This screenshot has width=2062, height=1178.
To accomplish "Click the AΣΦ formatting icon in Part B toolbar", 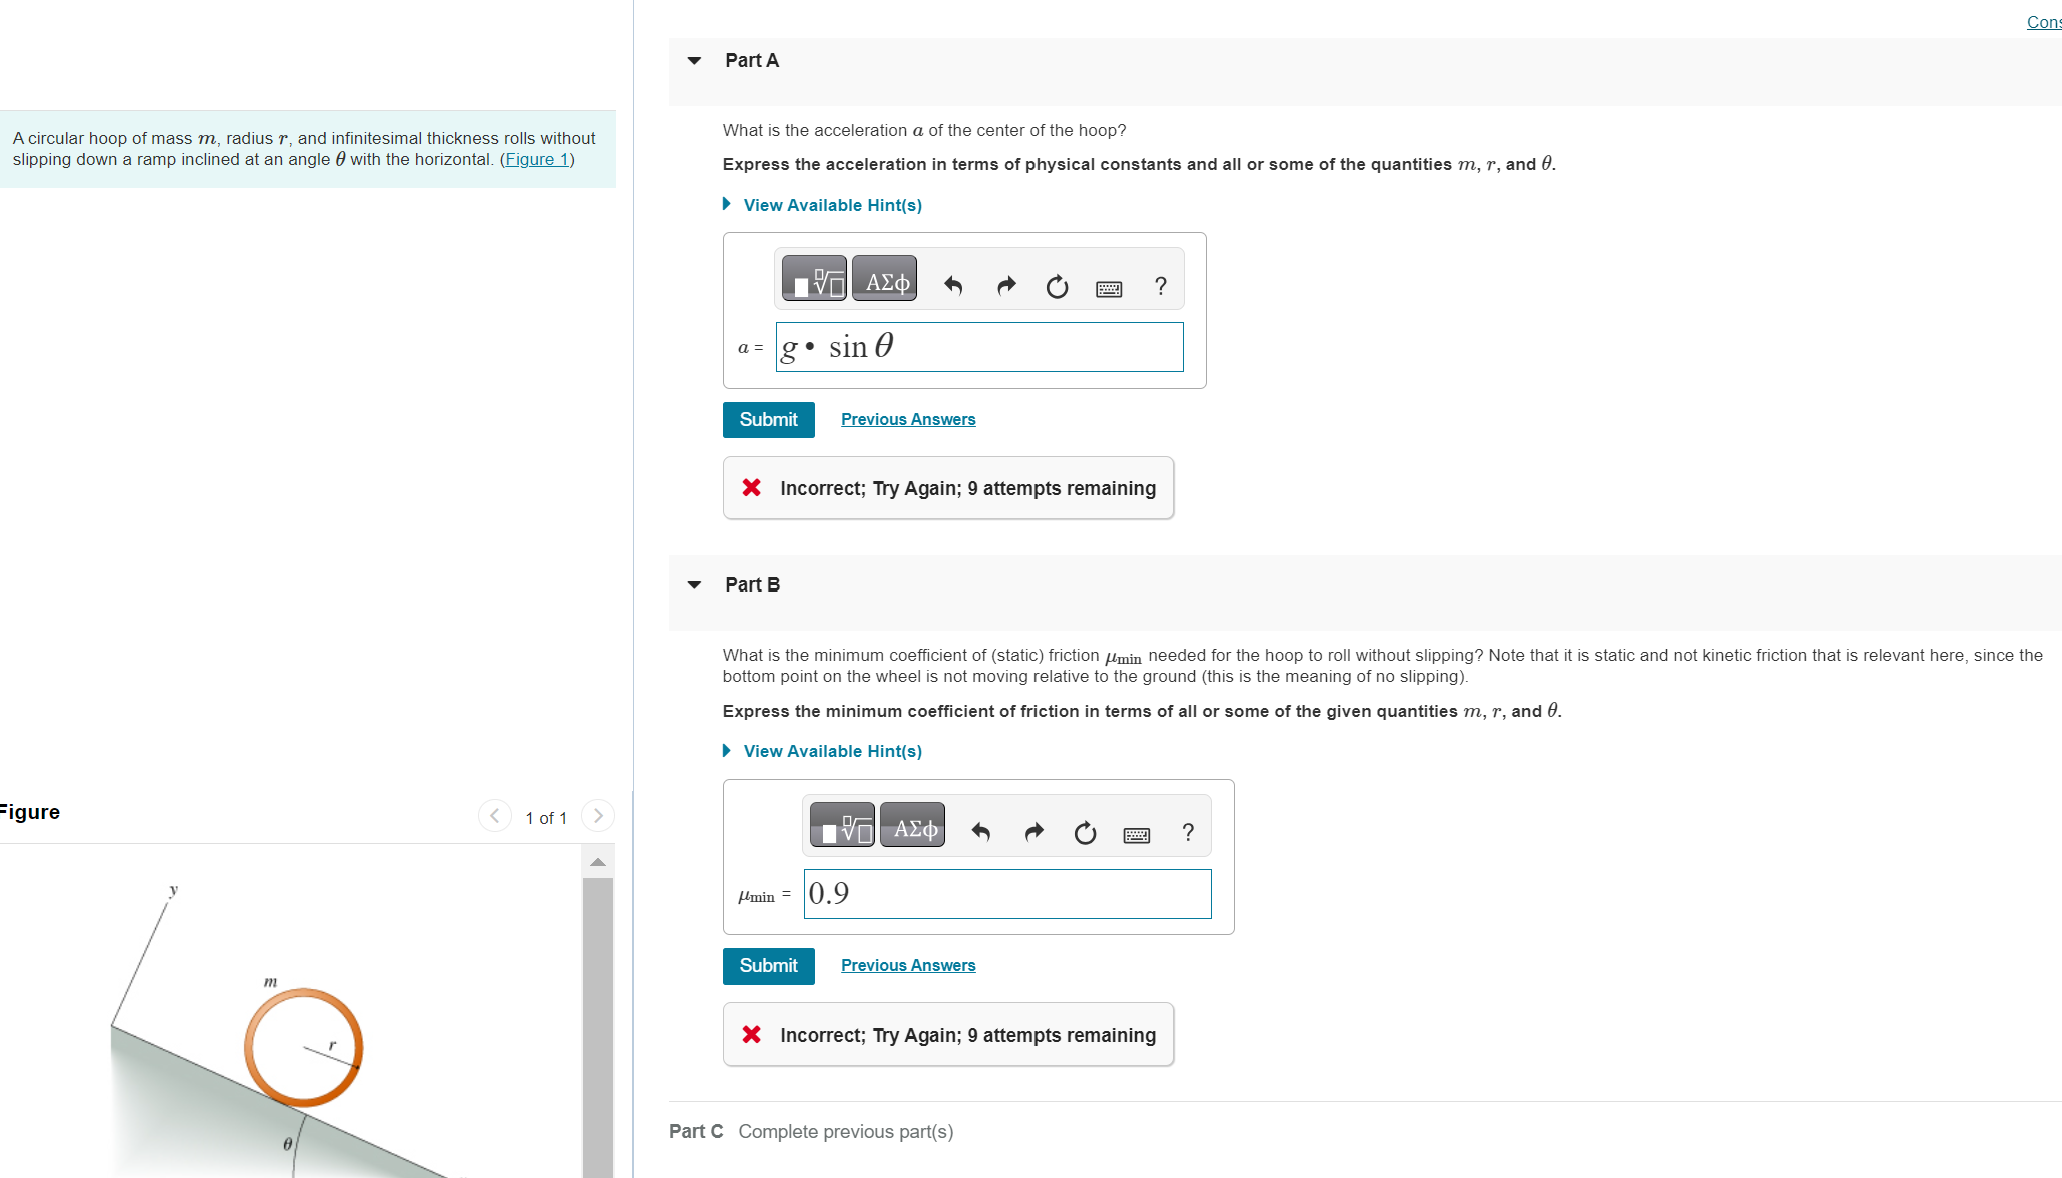I will [911, 831].
